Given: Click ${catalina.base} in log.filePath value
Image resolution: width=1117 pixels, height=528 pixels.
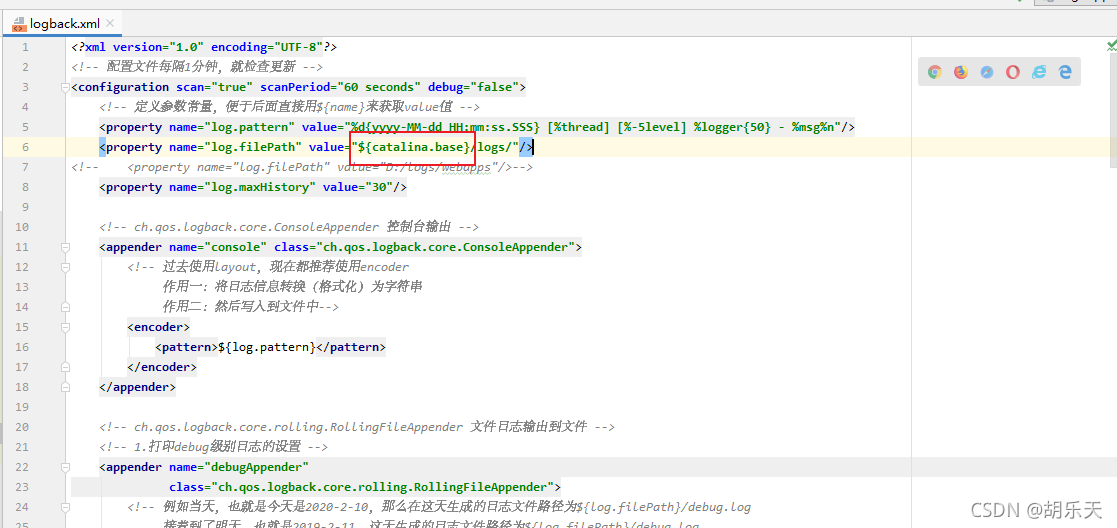Looking at the screenshot, I should [414, 147].
